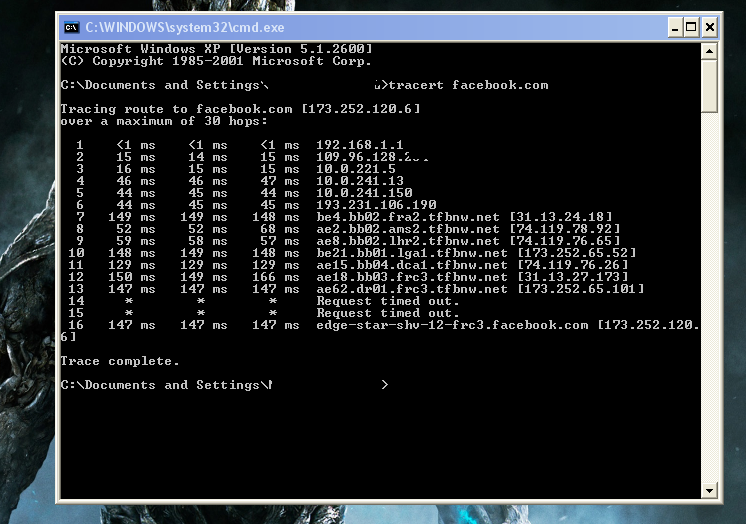The image size is (746, 524).
Task: Click the 68 ms value on hop 8
Action: coord(280,229)
